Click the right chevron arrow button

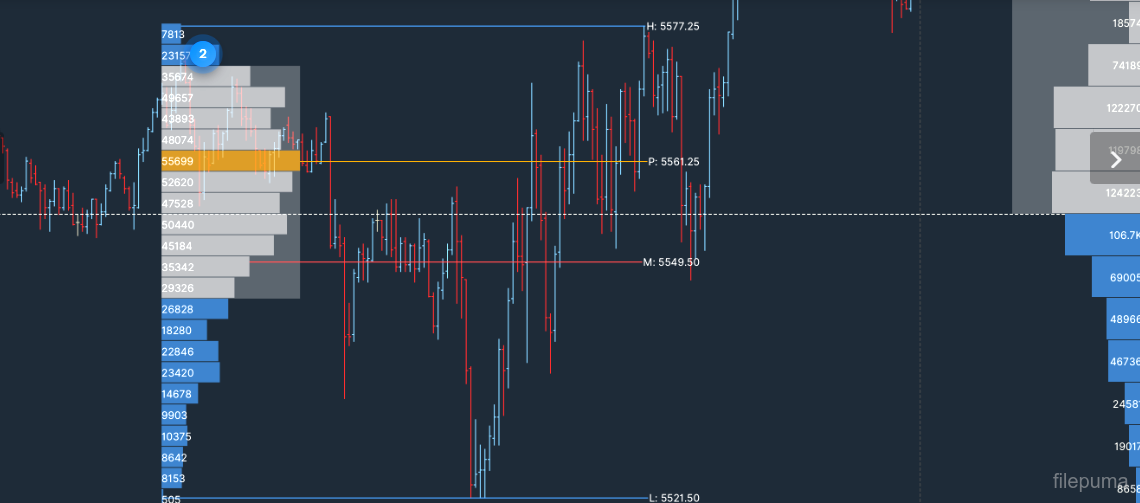coord(1116,159)
